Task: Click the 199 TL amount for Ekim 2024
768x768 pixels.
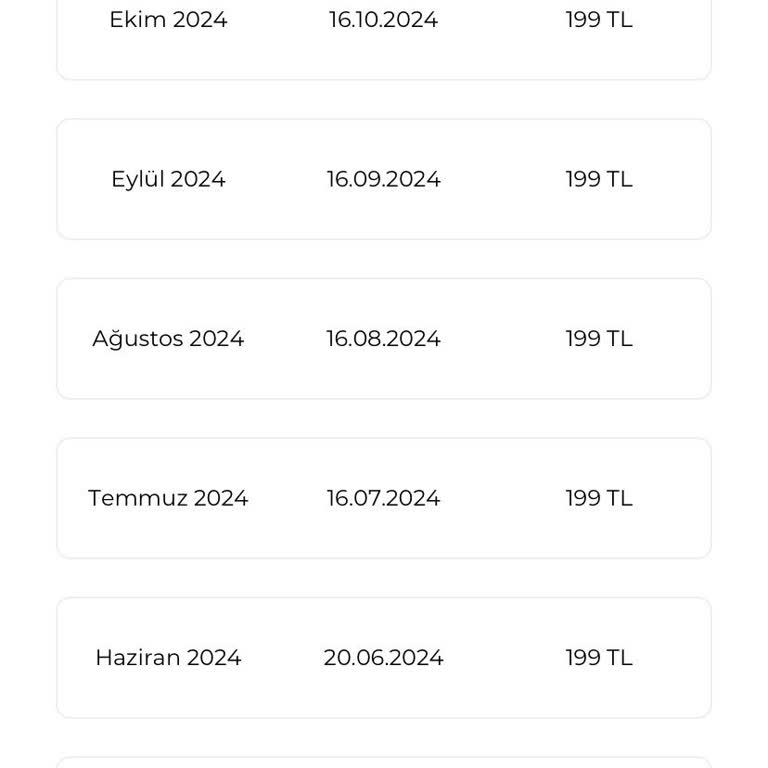Action: pyautogui.click(x=598, y=20)
